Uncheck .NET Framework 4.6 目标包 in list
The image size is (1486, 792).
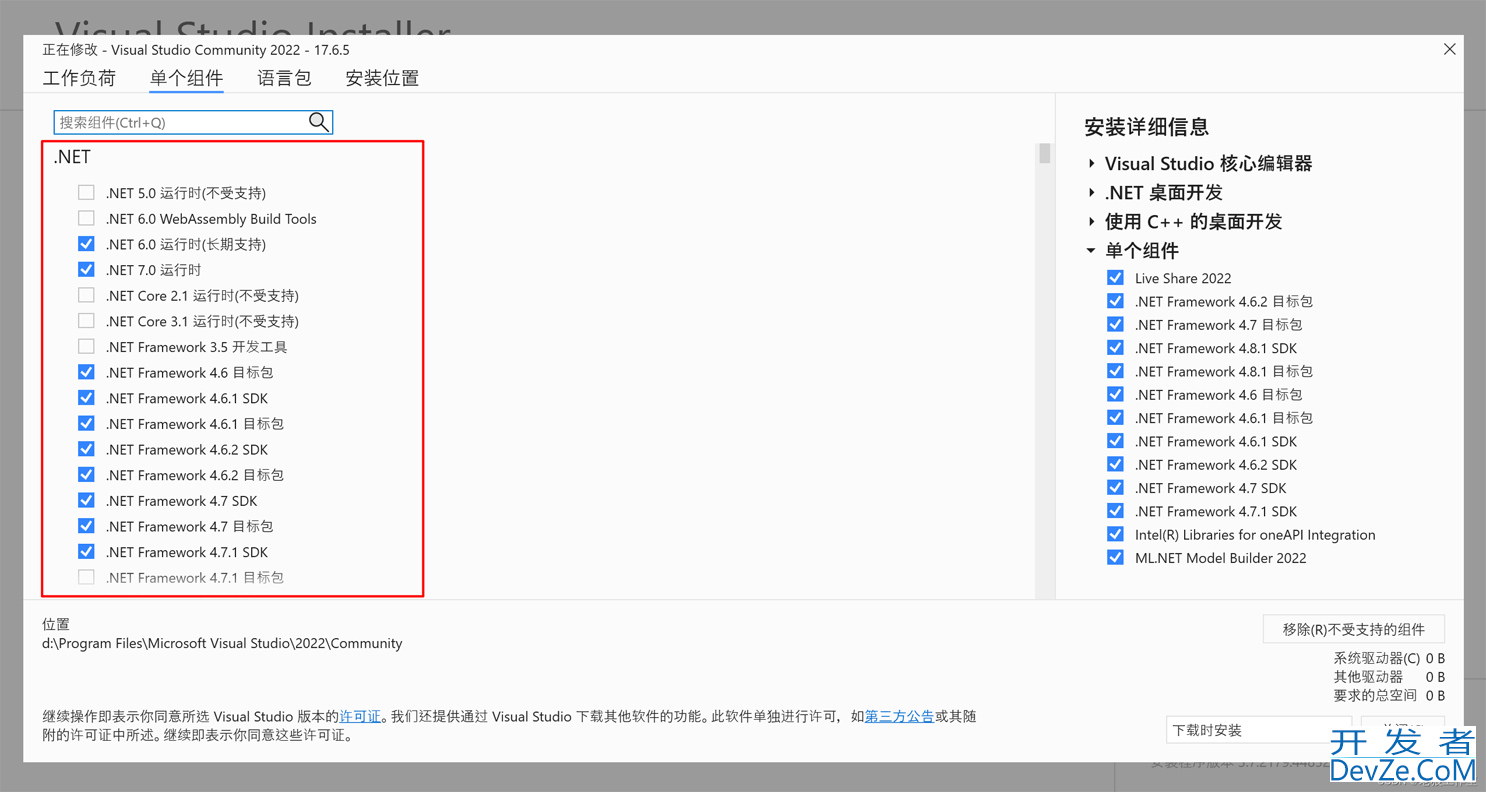point(87,372)
